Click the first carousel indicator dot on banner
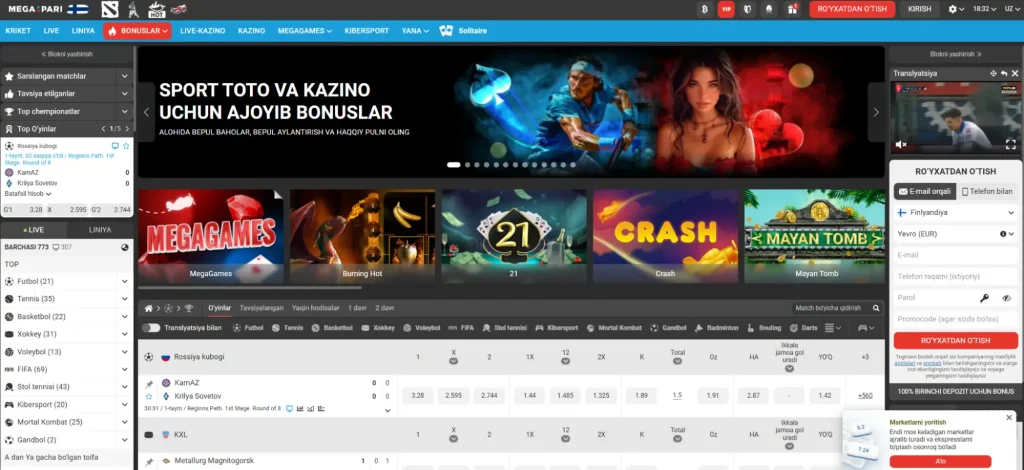1024x470 pixels. [453, 165]
